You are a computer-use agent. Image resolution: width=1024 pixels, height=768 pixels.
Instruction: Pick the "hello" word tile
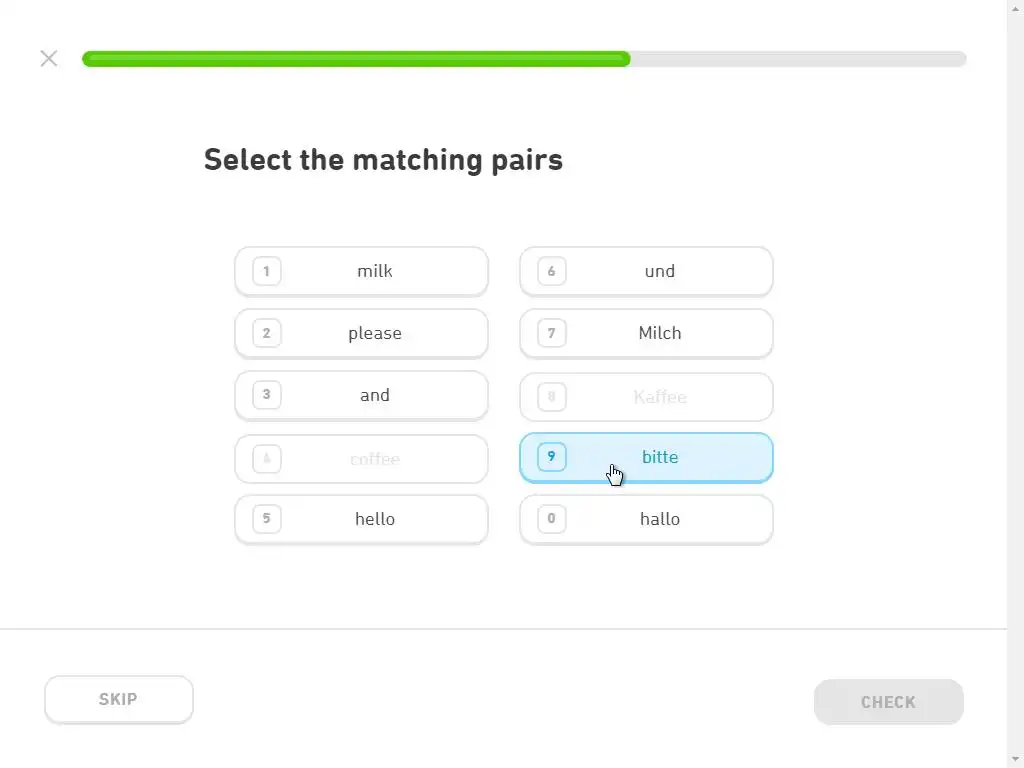click(x=375, y=519)
